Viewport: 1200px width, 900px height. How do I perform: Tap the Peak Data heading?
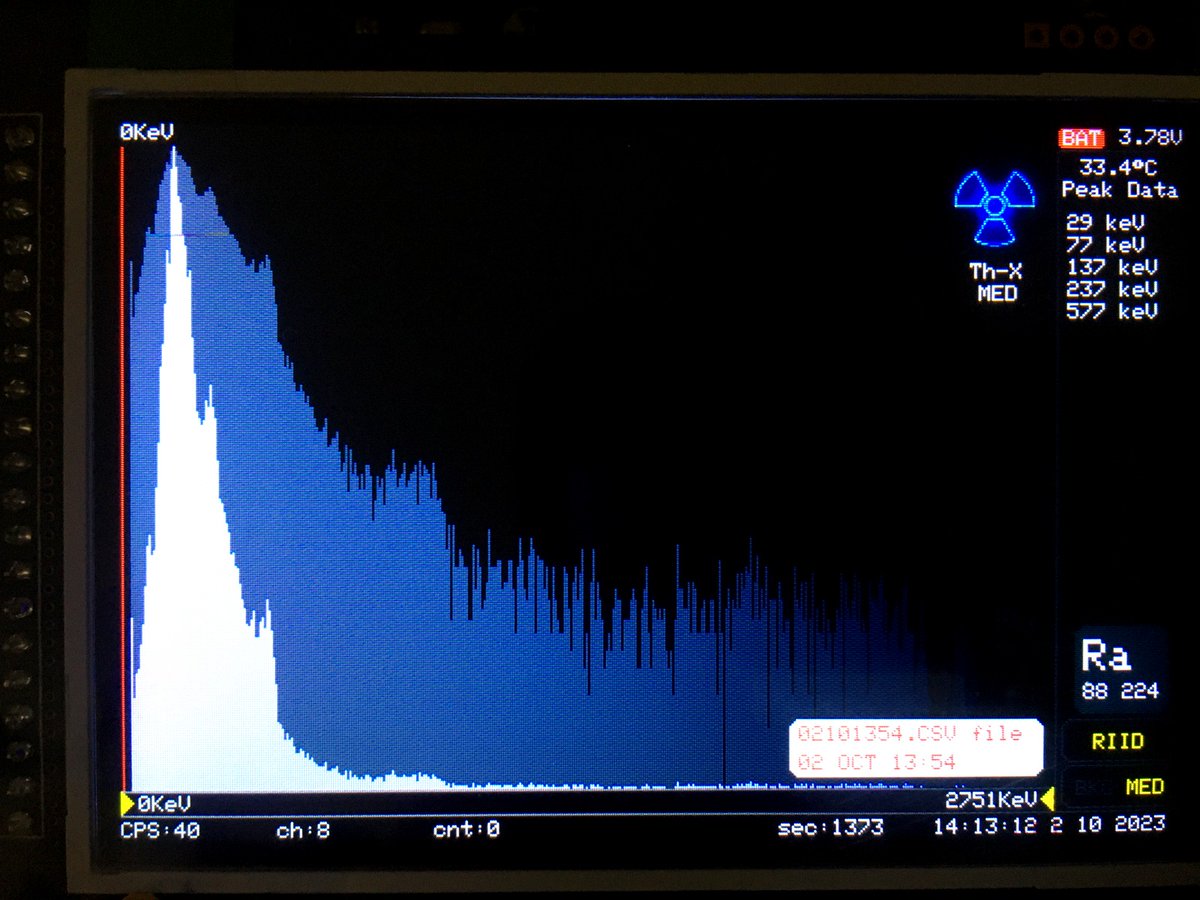point(1119,190)
